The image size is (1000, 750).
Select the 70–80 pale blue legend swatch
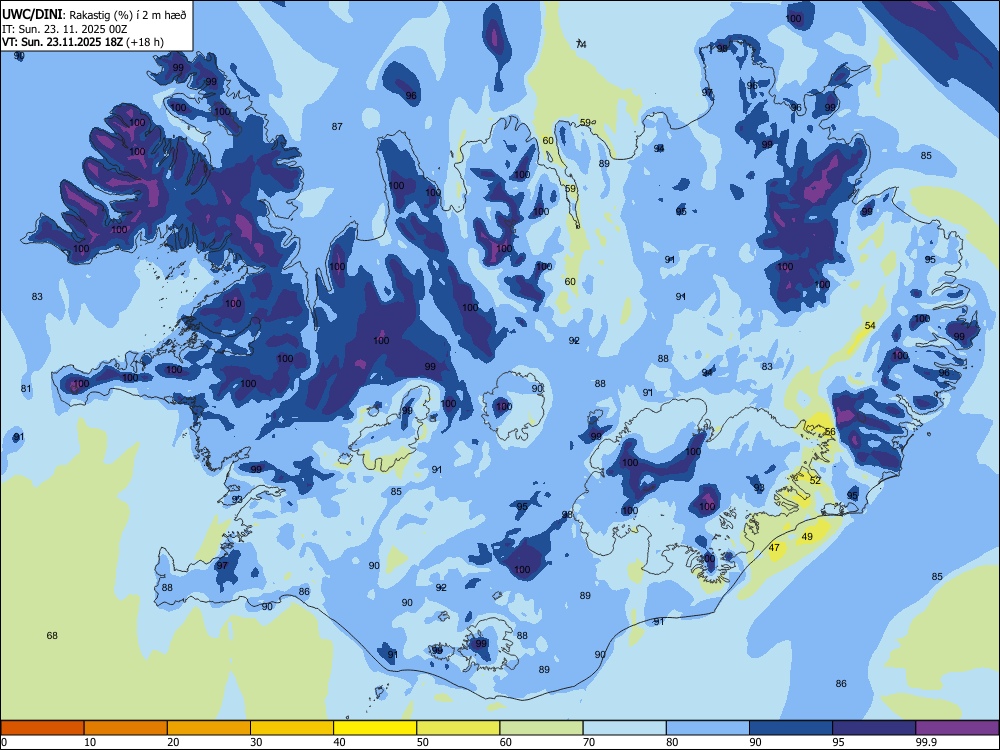click(625, 728)
